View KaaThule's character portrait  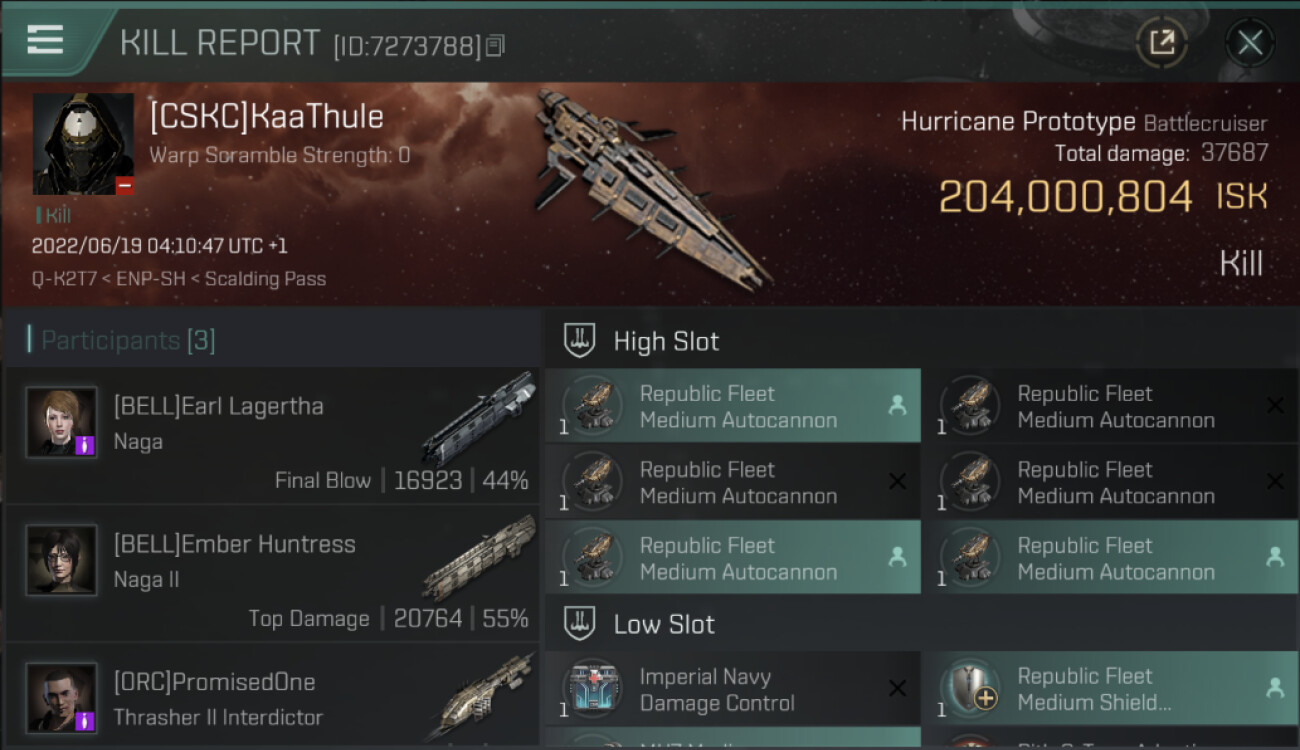(83, 144)
